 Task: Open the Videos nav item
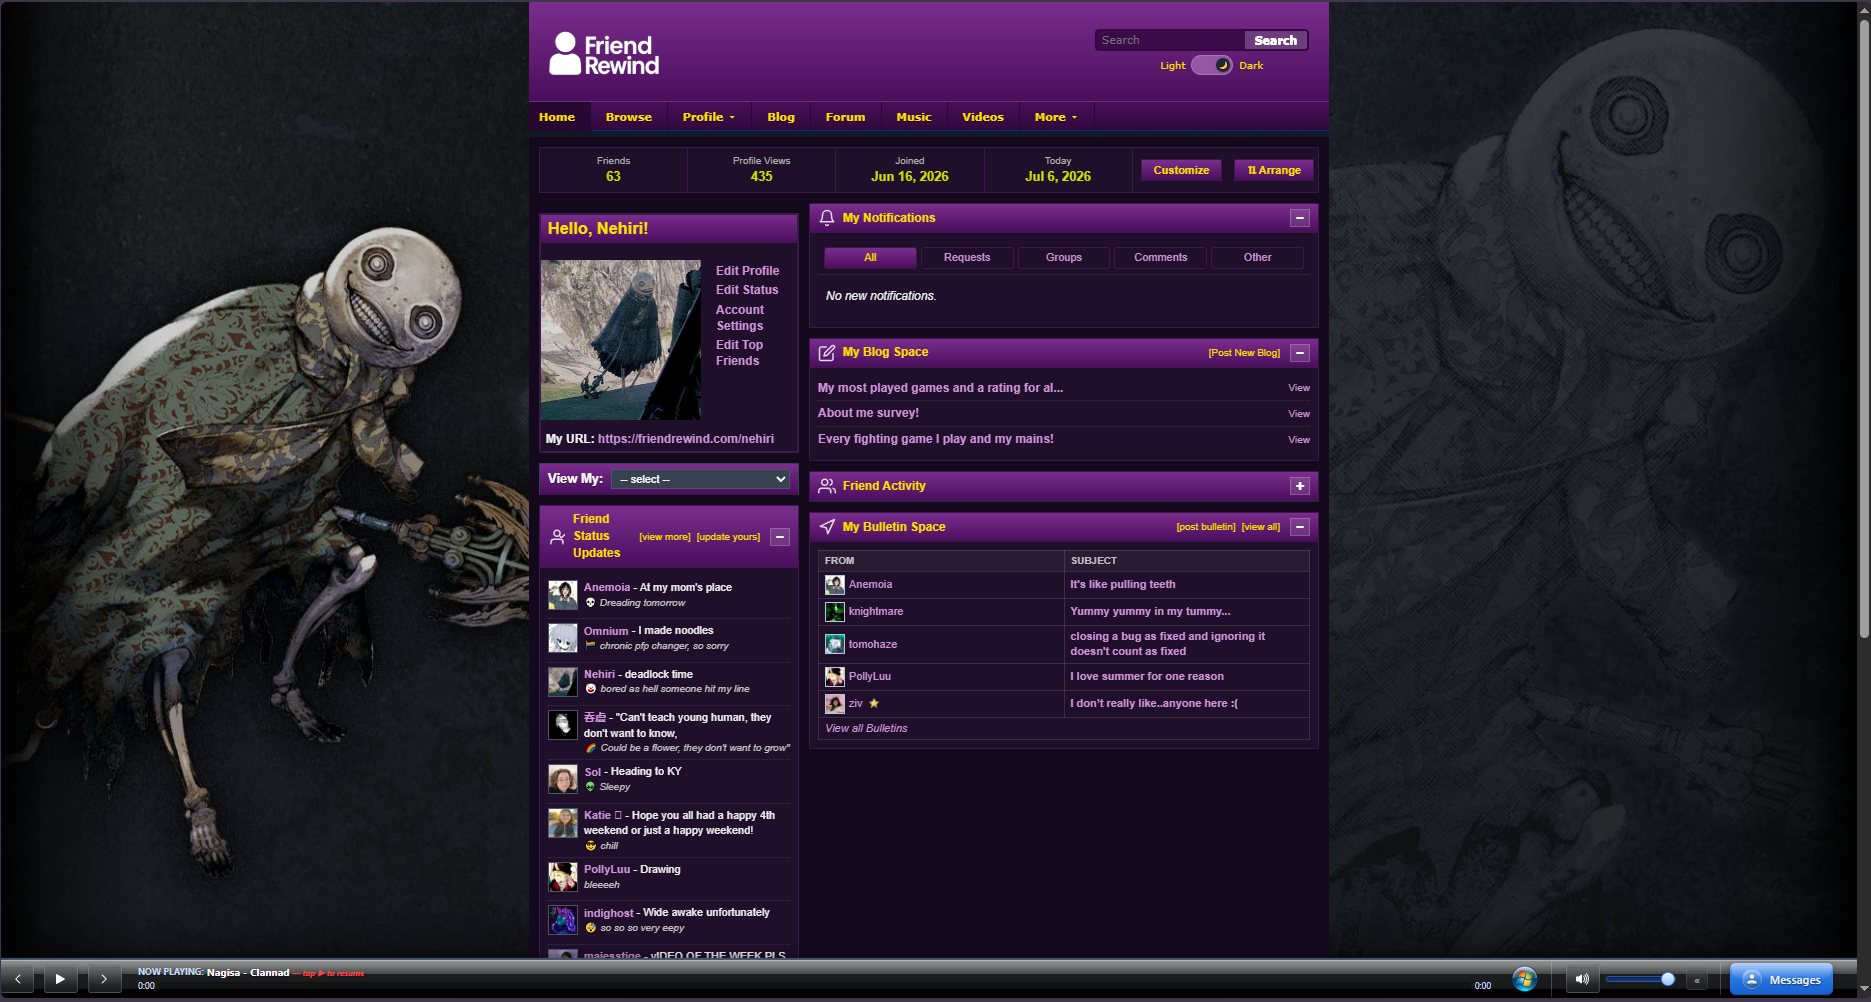point(983,117)
